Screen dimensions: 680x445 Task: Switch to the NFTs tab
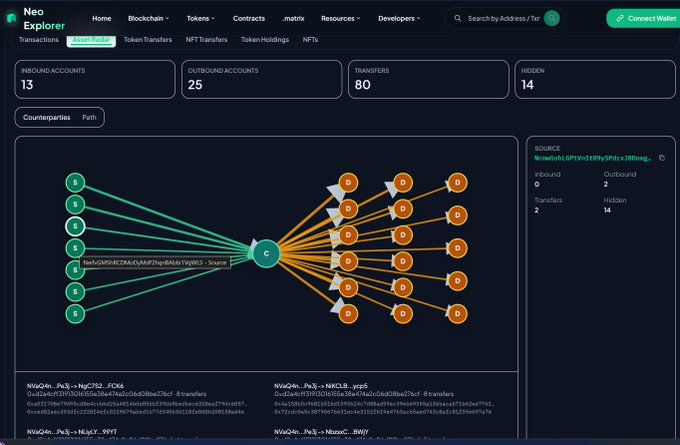coord(310,39)
